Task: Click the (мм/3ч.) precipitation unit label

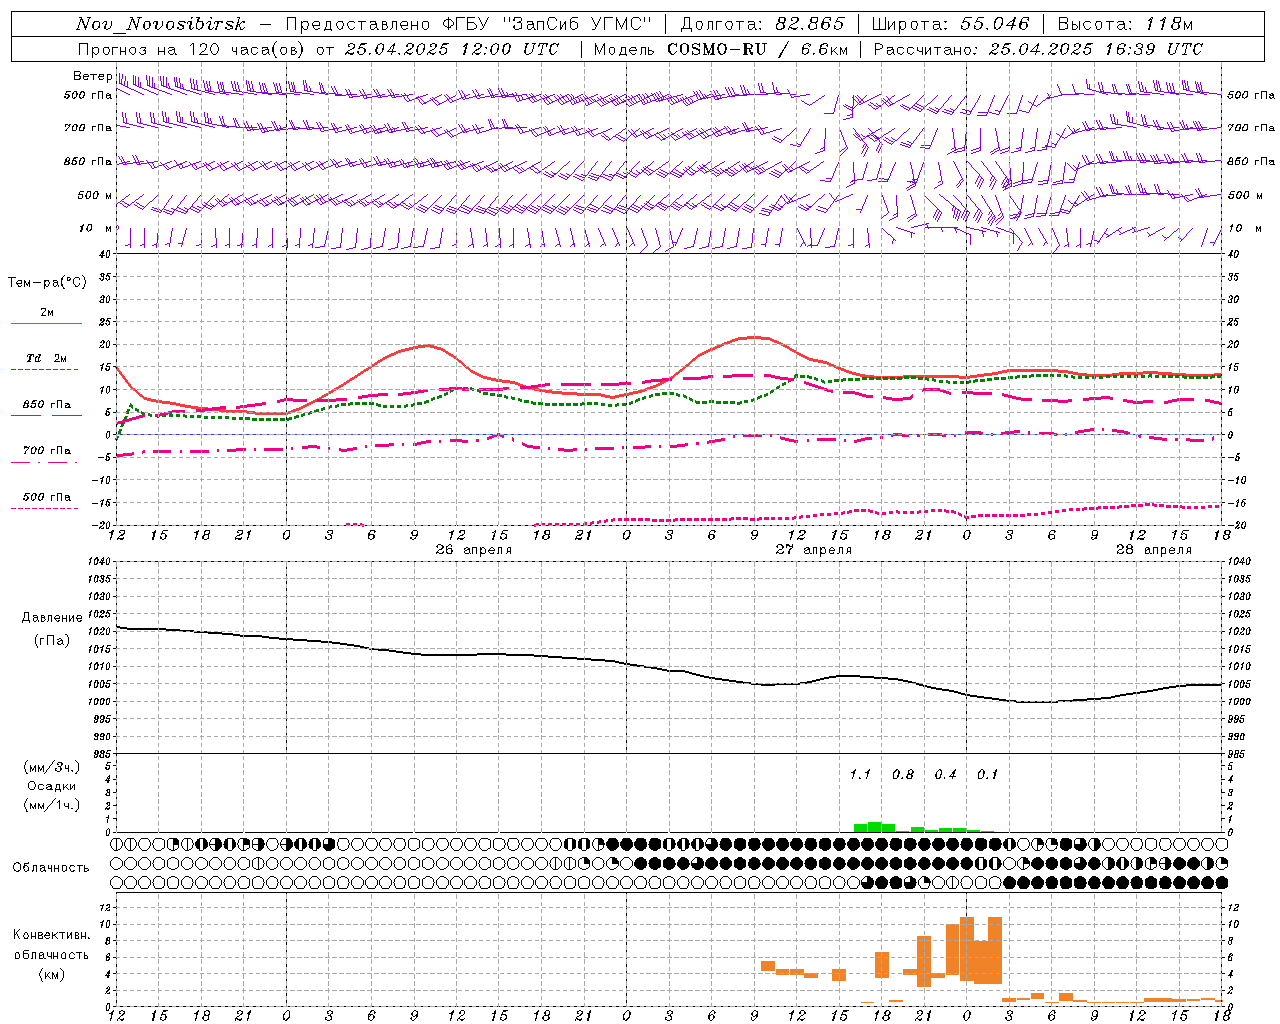Action: pyautogui.click(x=51, y=767)
